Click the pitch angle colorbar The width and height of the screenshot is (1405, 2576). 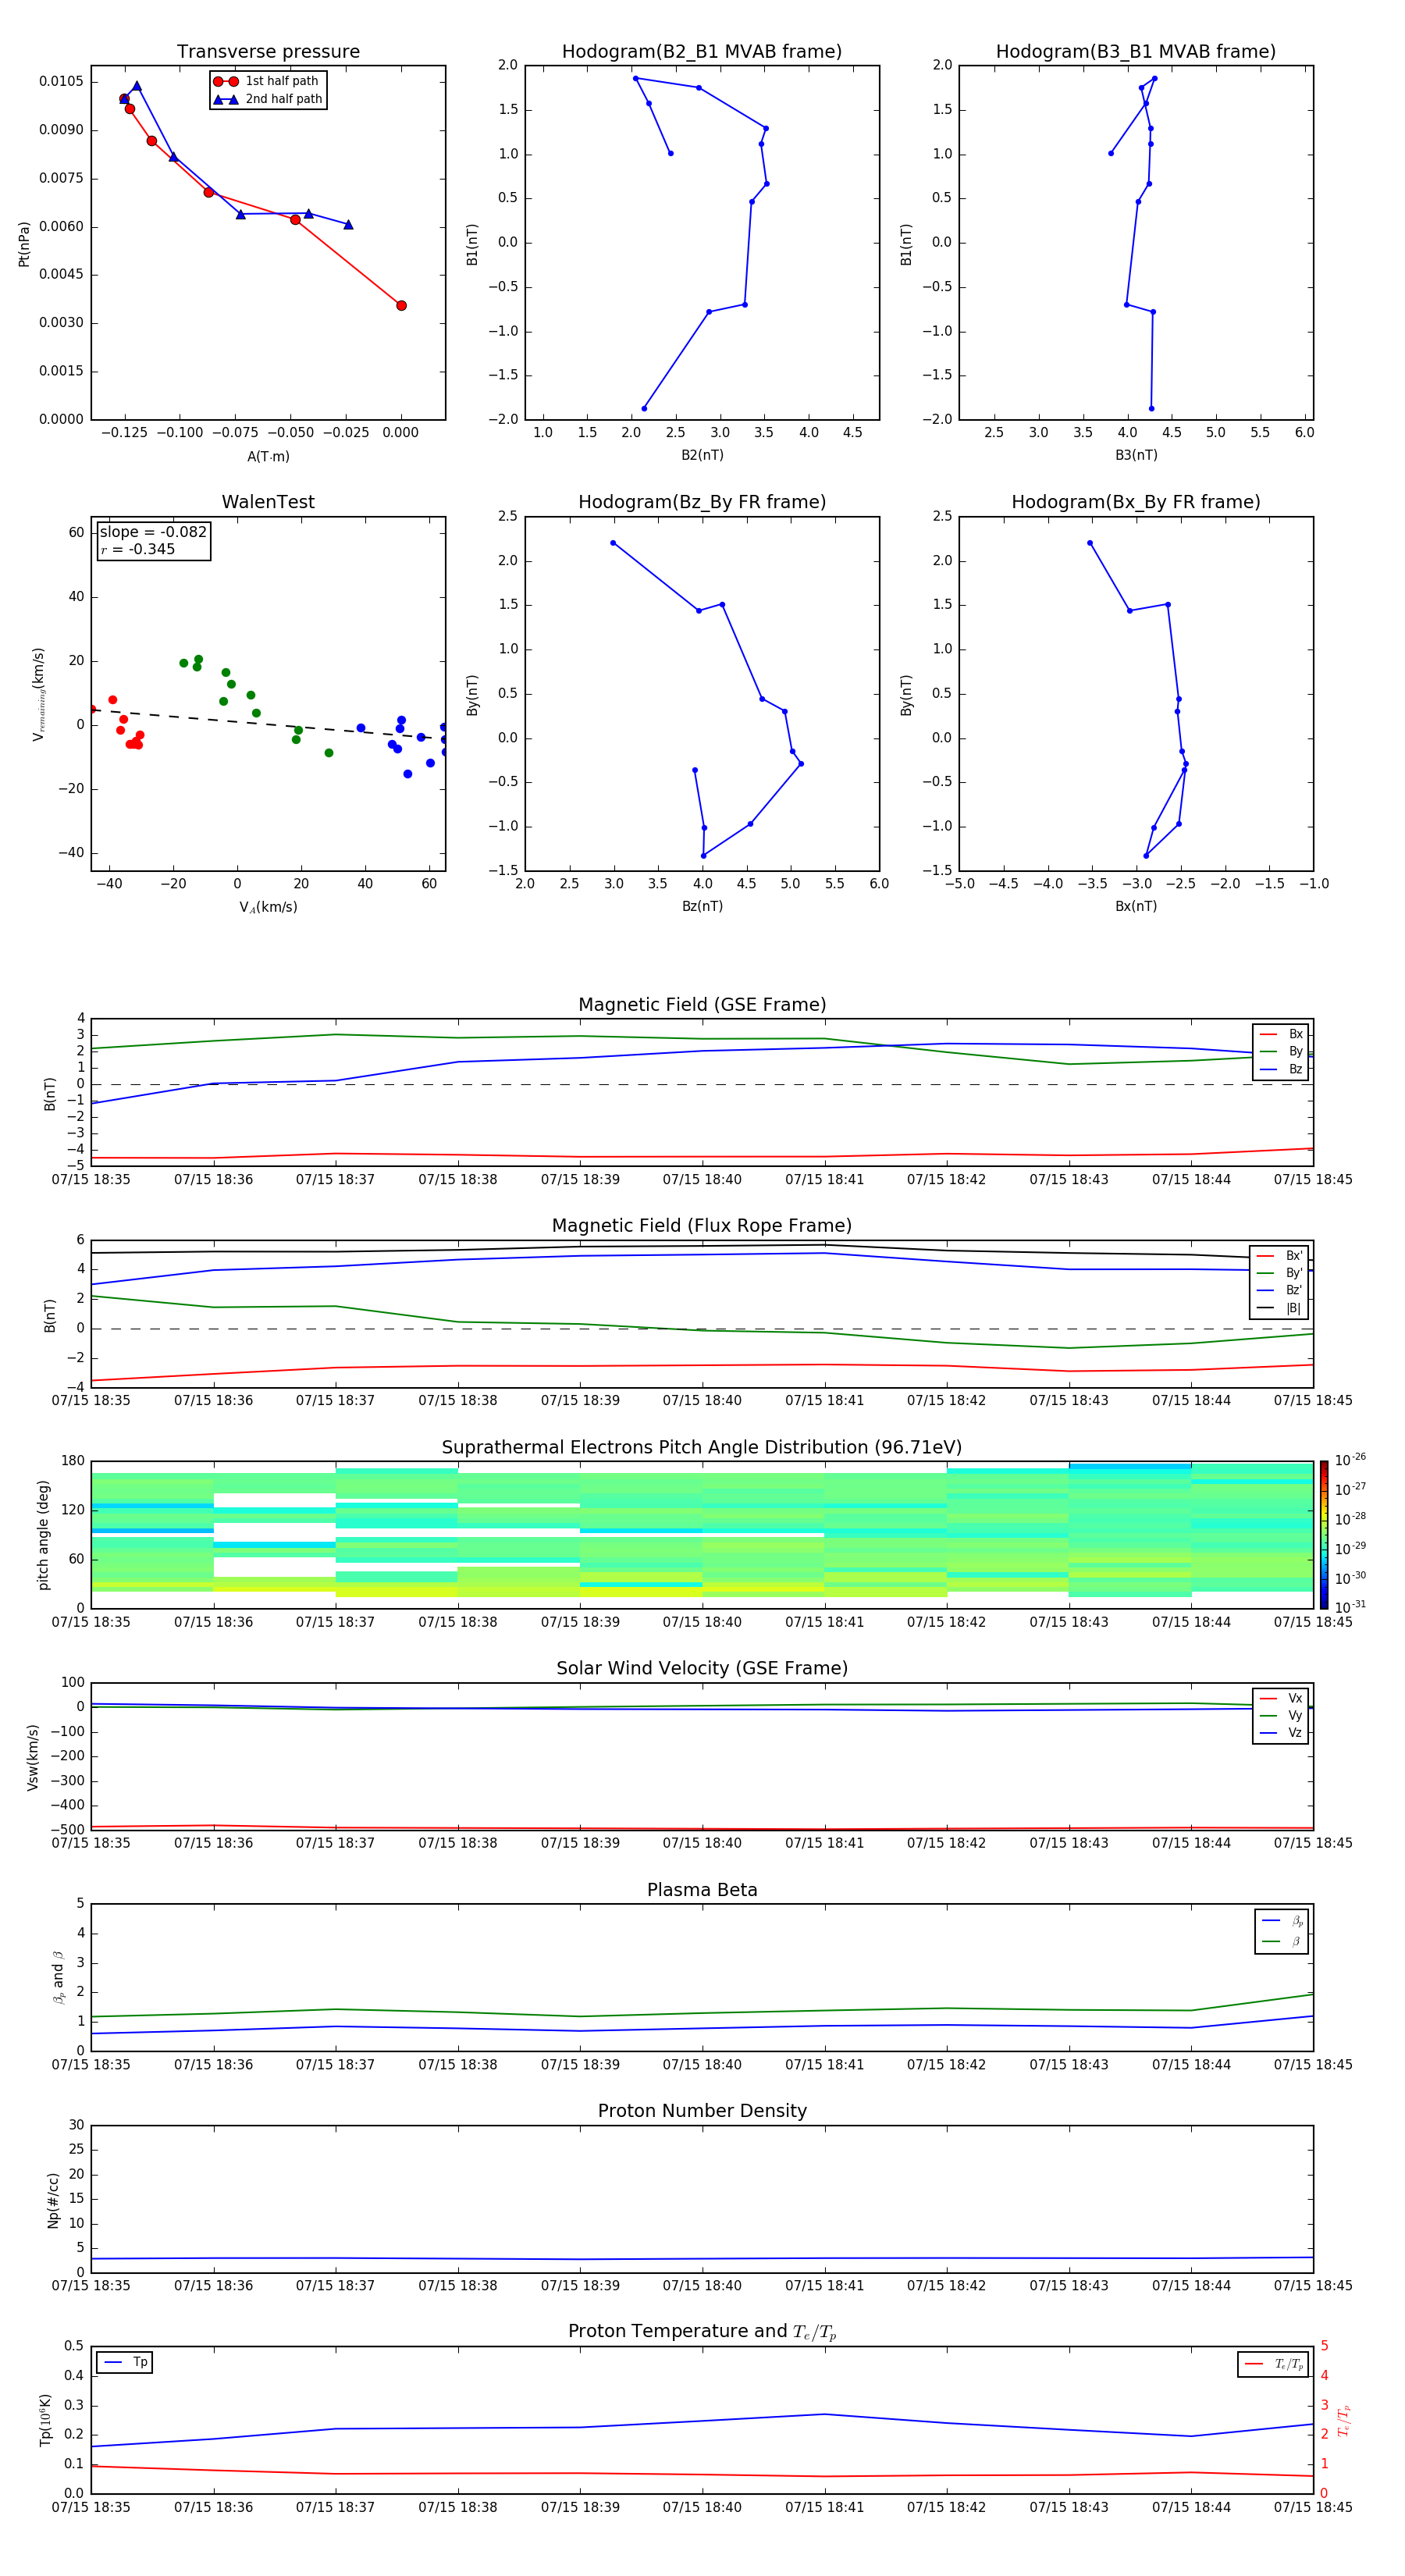pos(1324,1535)
